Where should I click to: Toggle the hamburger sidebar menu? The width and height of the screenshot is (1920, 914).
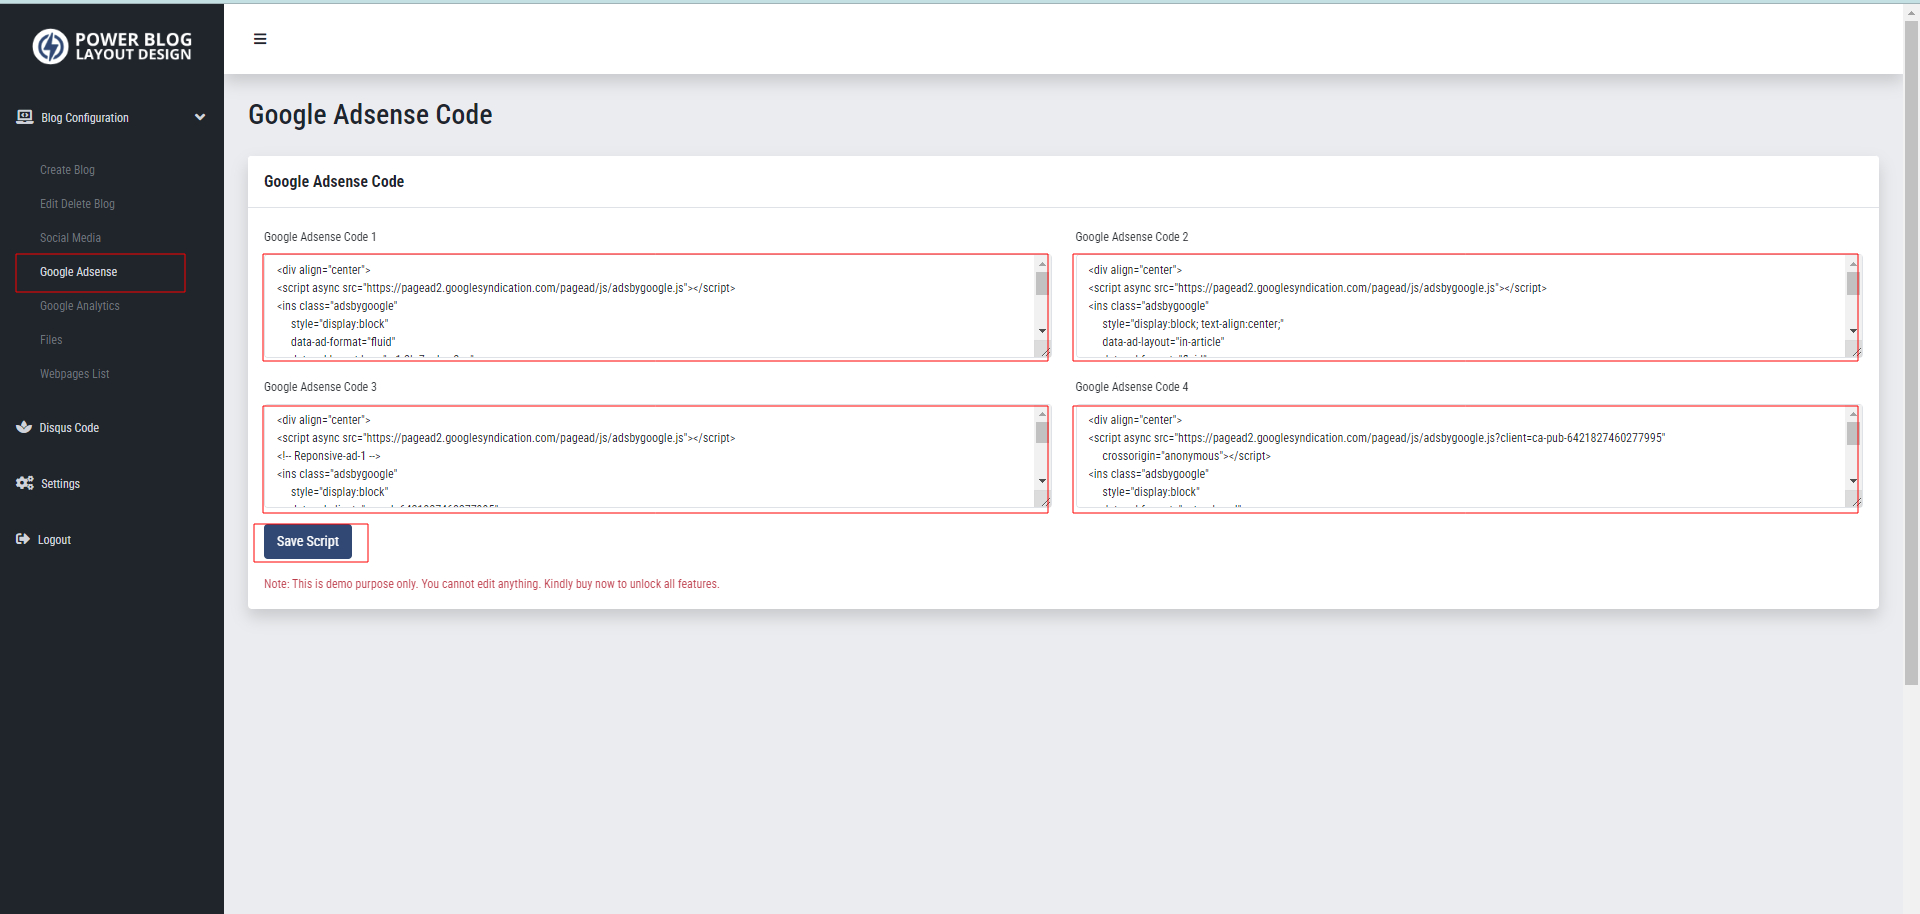click(x=260, y=39)
